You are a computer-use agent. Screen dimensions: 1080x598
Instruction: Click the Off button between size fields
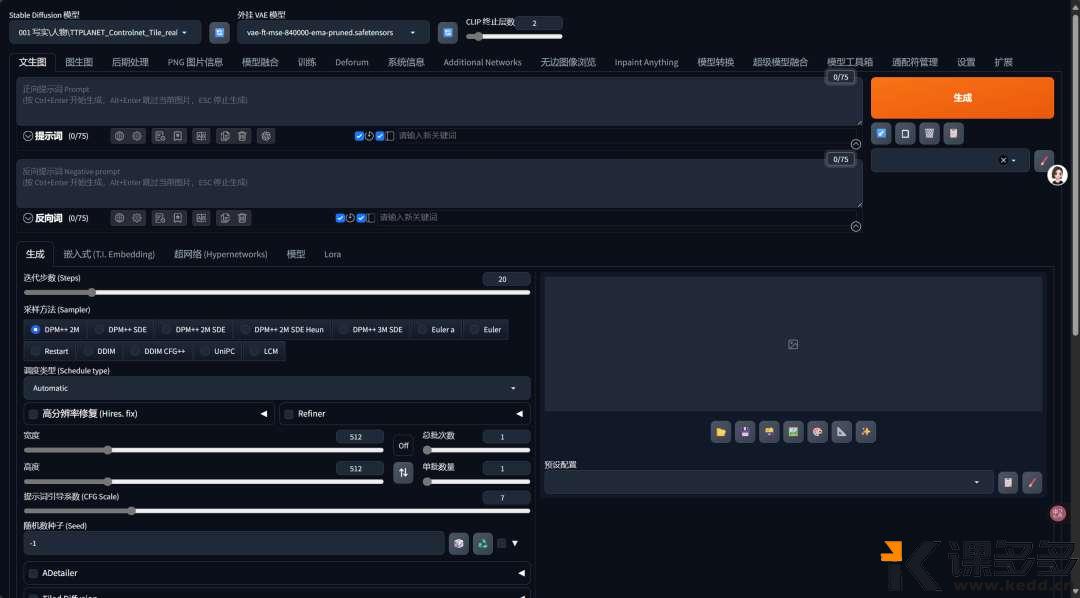(x=403, y=445)
